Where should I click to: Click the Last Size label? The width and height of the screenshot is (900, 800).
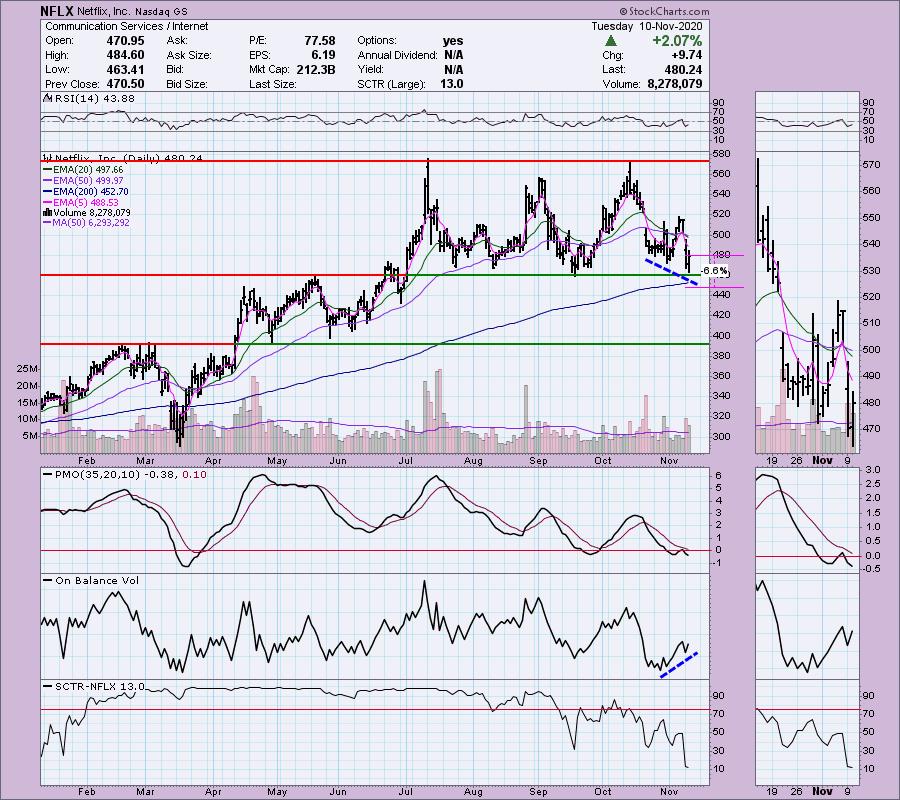click(273, 84)
